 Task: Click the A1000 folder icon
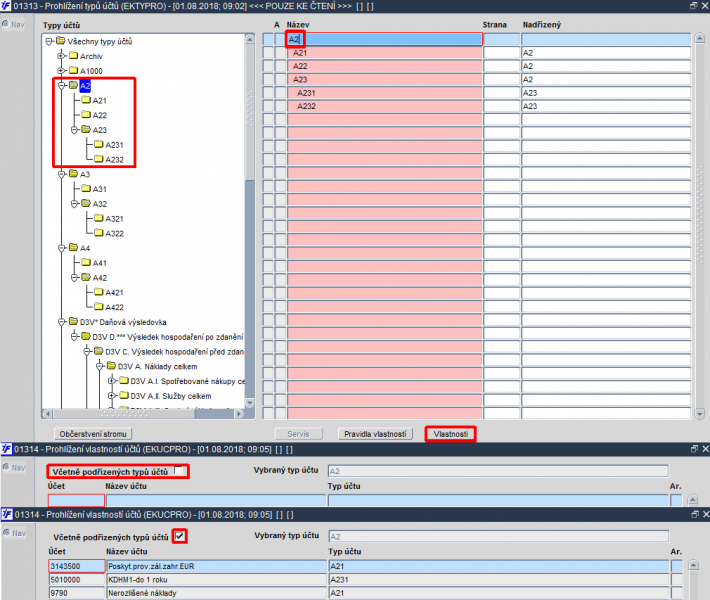coord(73,71)
